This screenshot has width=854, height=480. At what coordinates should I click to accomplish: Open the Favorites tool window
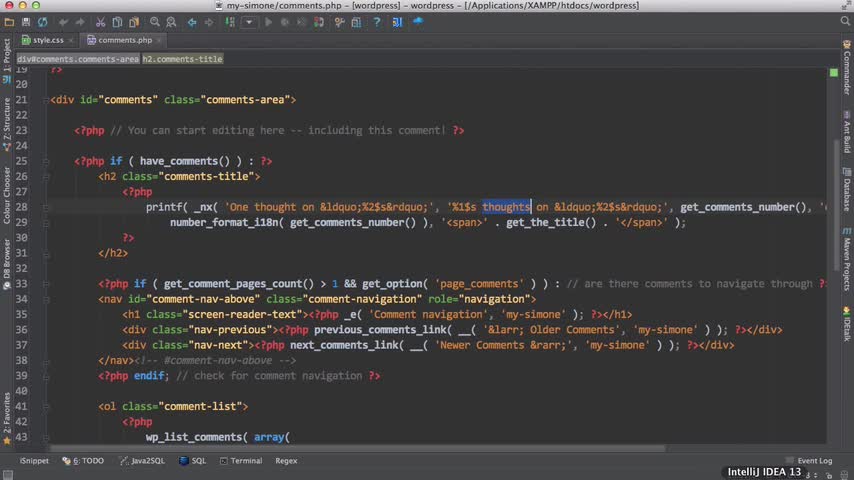[x=7, y=418]
